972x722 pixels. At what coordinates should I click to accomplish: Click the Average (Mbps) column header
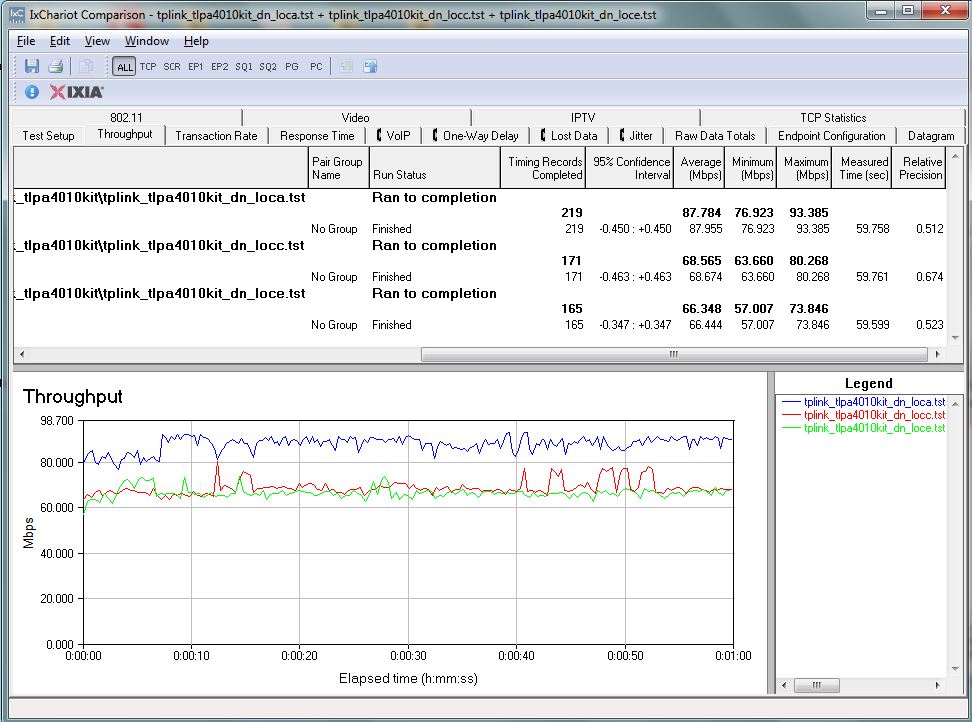699,168
